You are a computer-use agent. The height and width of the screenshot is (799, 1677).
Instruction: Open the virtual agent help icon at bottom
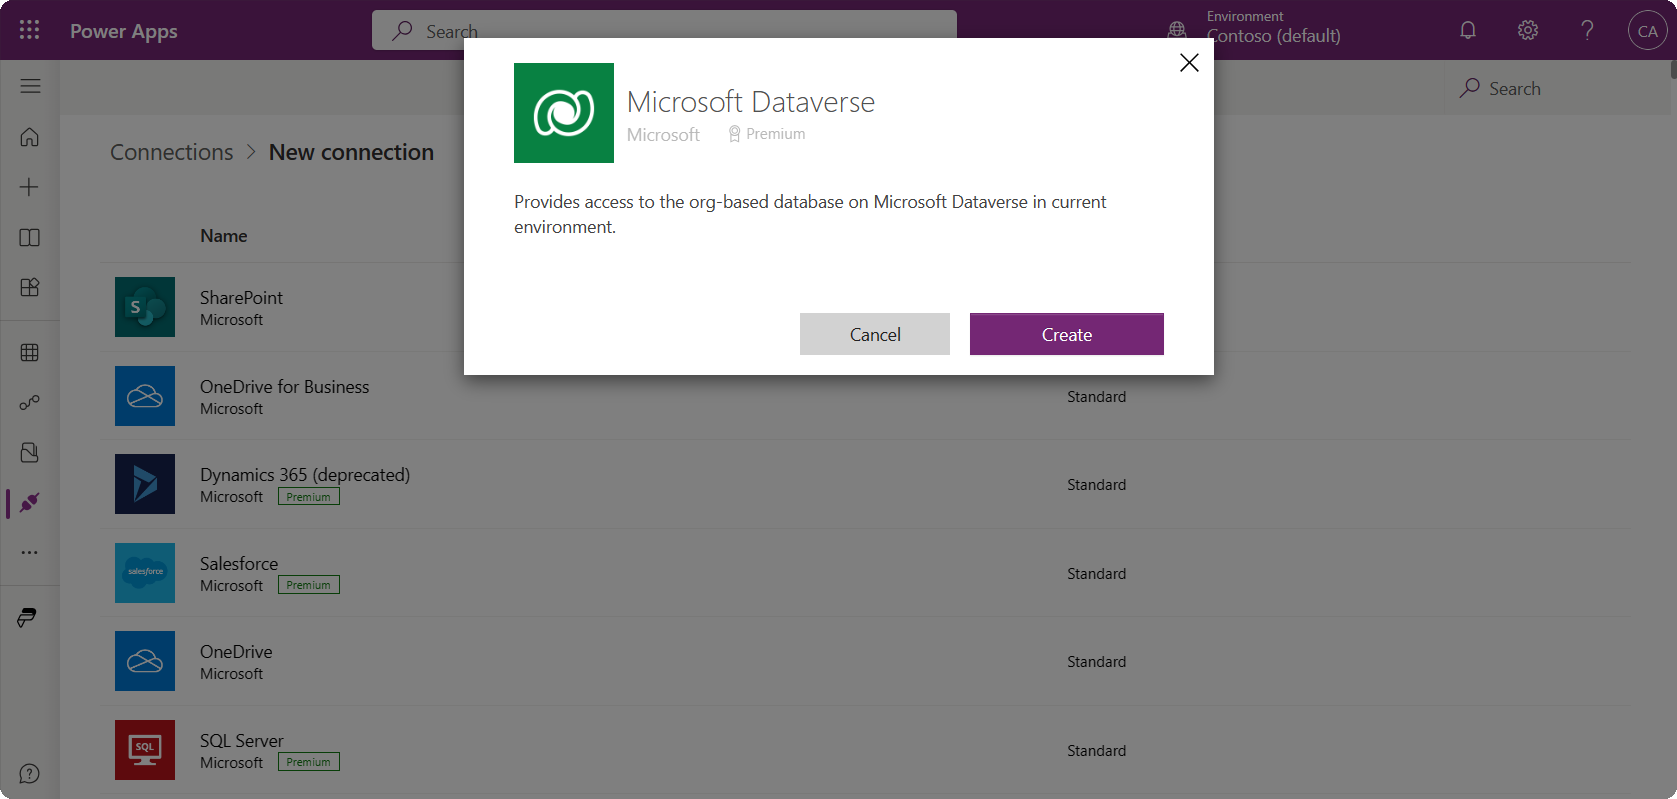point(30,773)
